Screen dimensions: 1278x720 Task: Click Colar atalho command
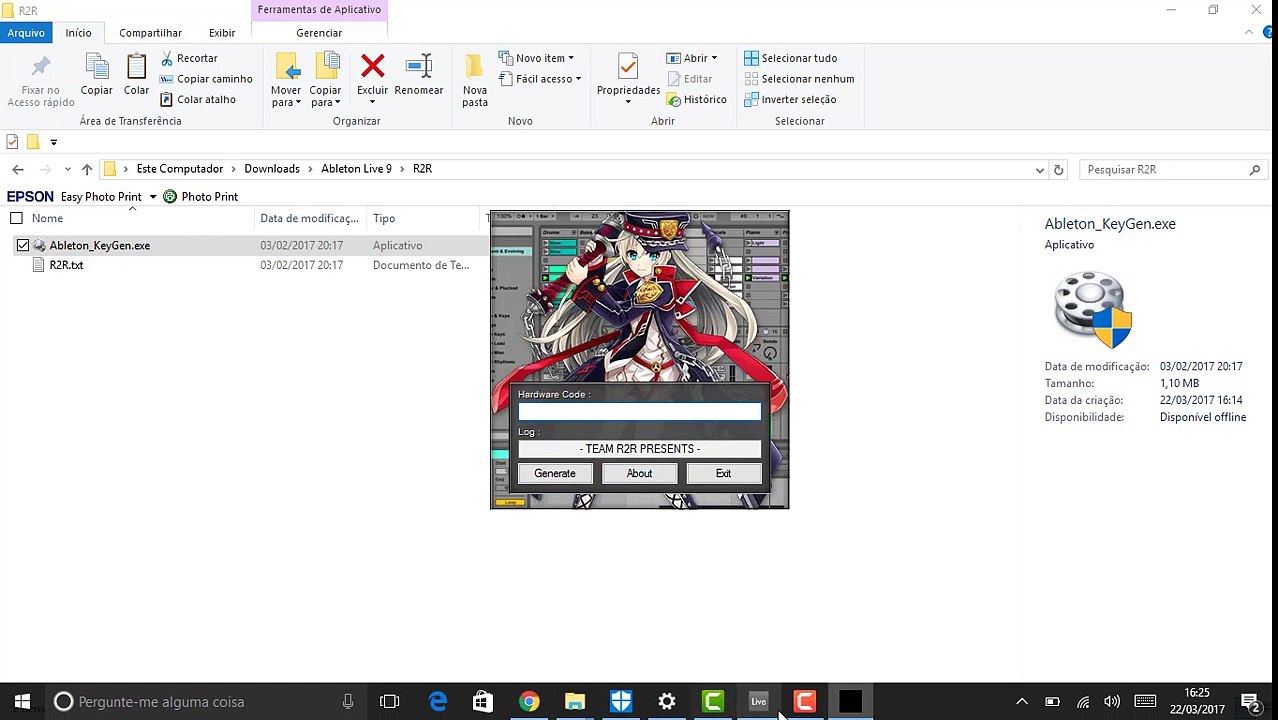pyautogui.click(x=198, y=99)
